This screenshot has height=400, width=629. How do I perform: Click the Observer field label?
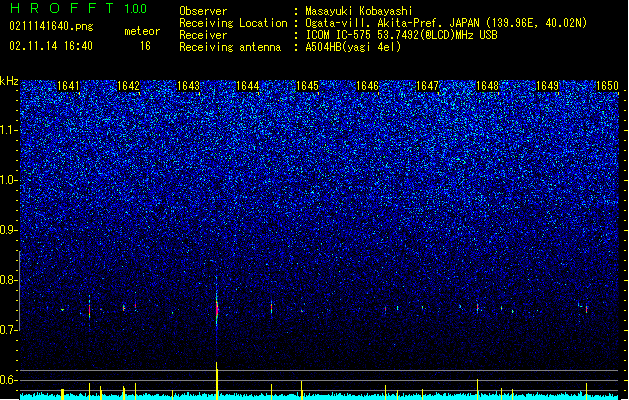tap(203, 11)
